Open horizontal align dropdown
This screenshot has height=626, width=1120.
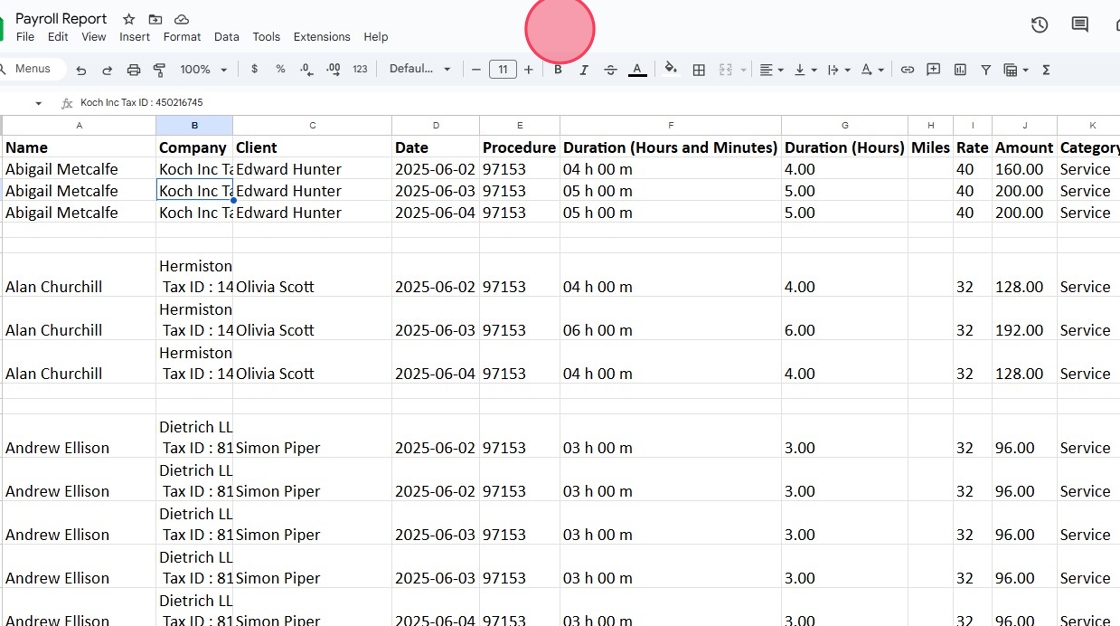pos(771,70)
